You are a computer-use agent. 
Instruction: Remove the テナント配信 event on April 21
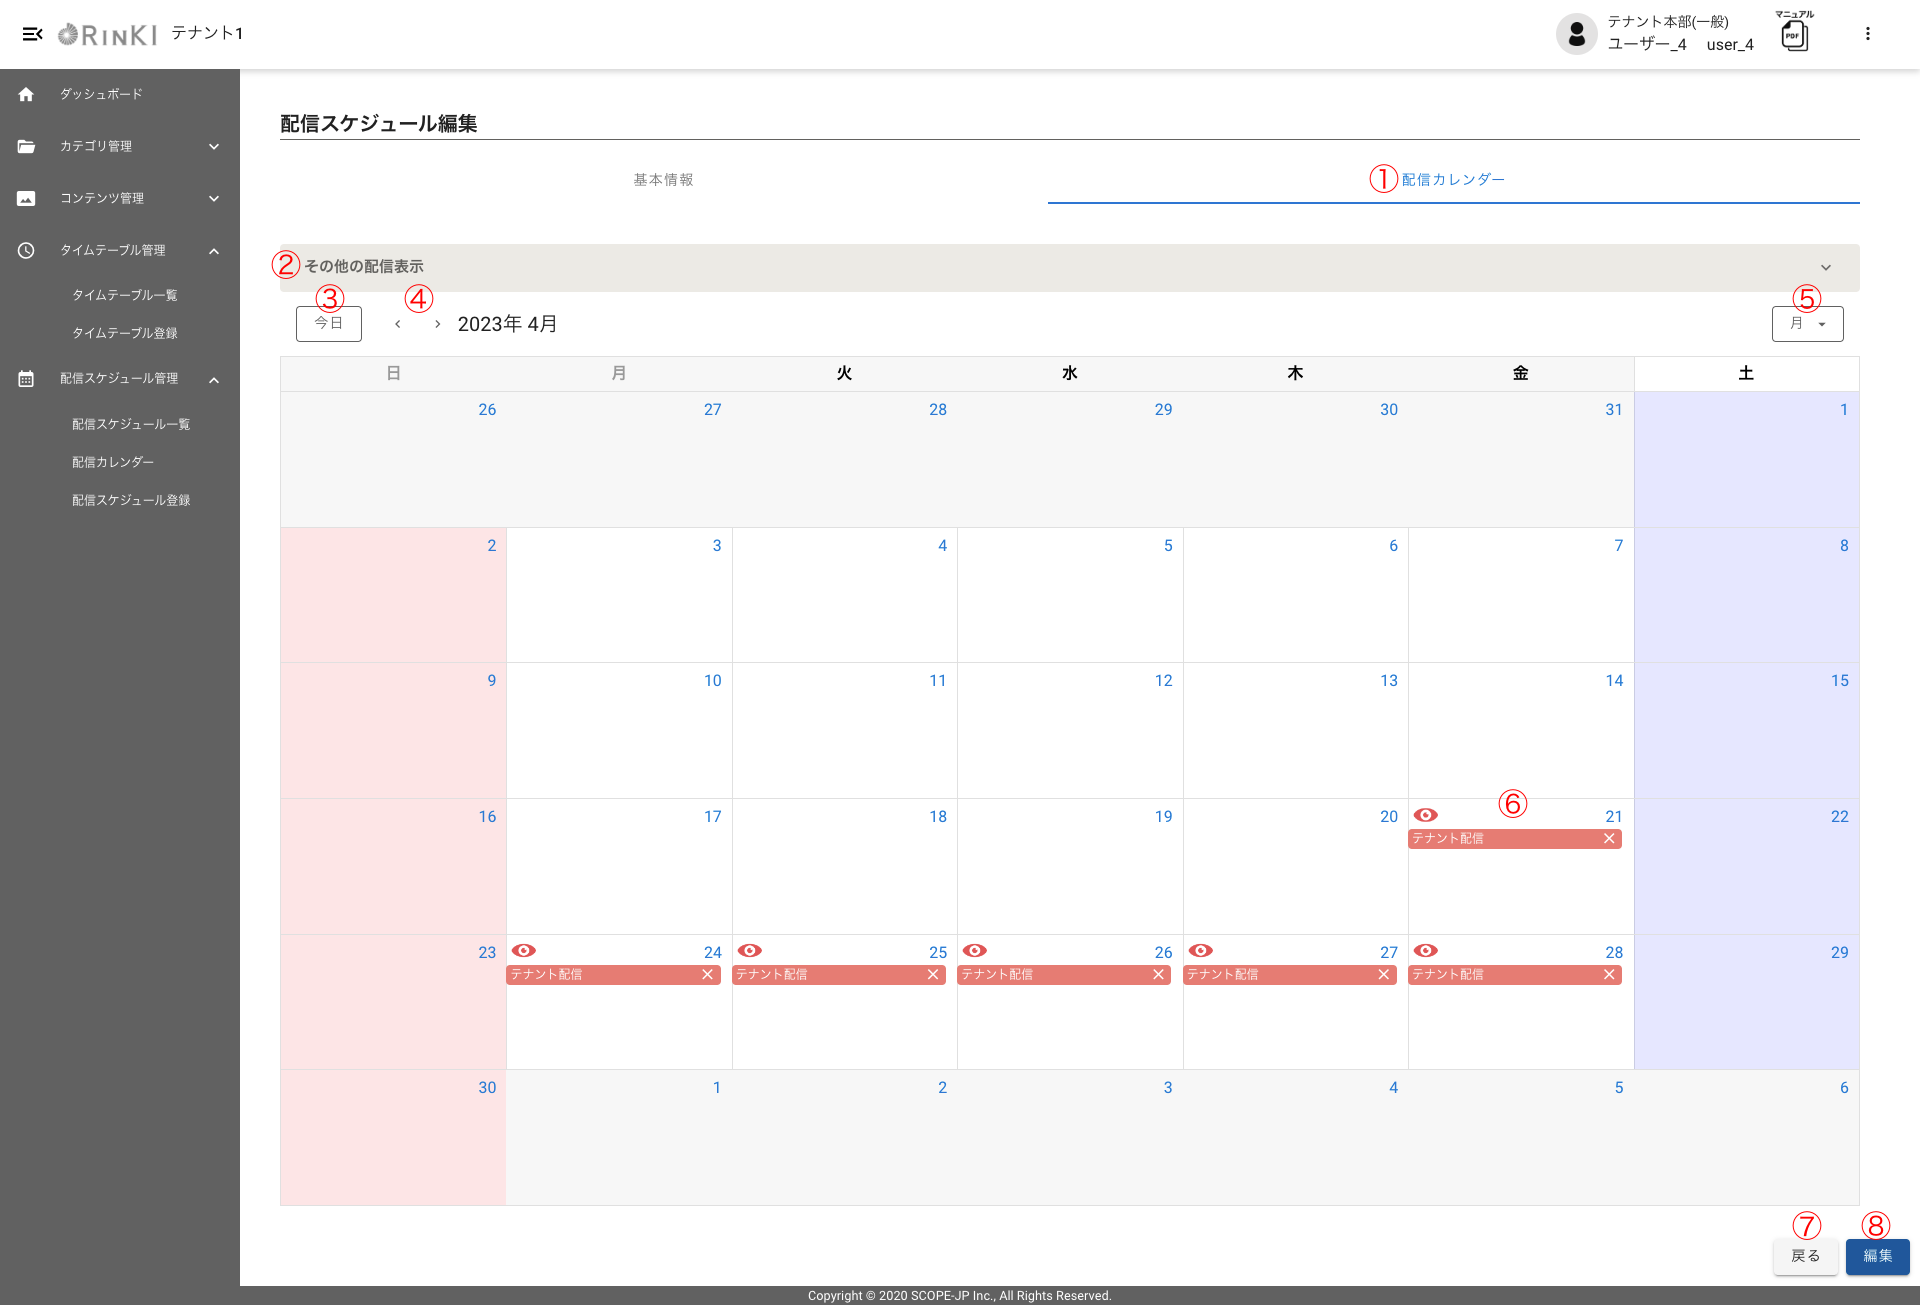[1609, 839]
